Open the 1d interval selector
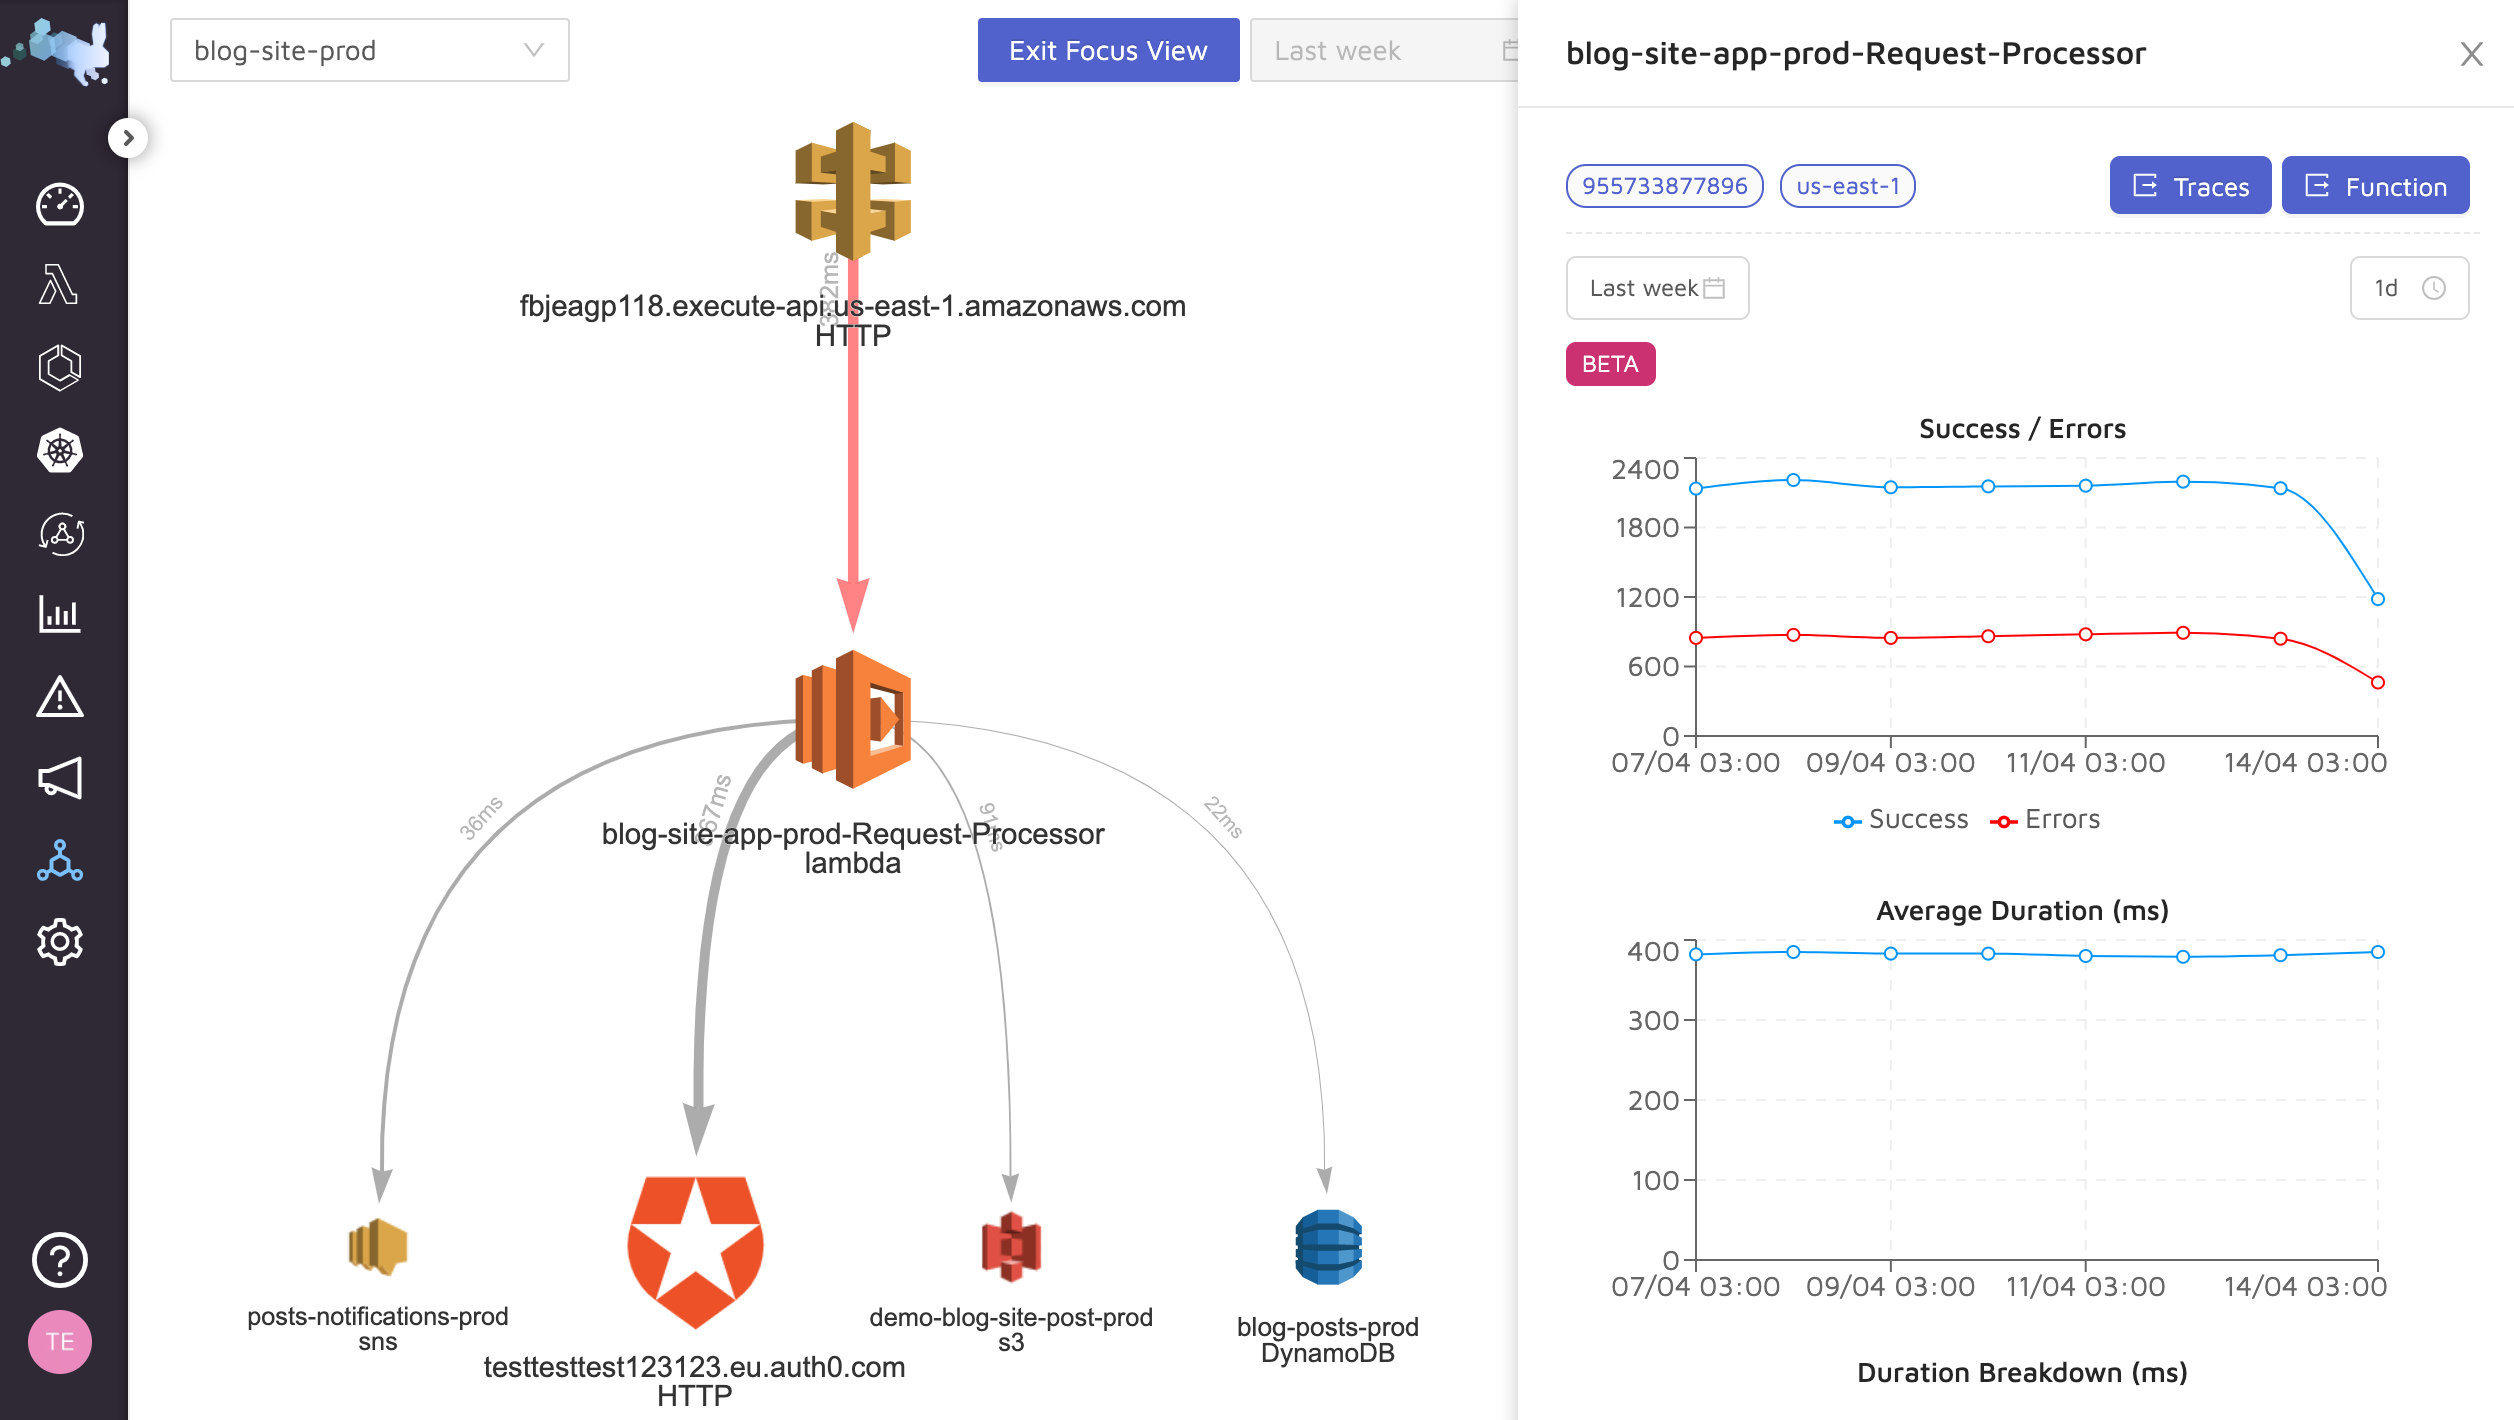 tap(2408, 288)
